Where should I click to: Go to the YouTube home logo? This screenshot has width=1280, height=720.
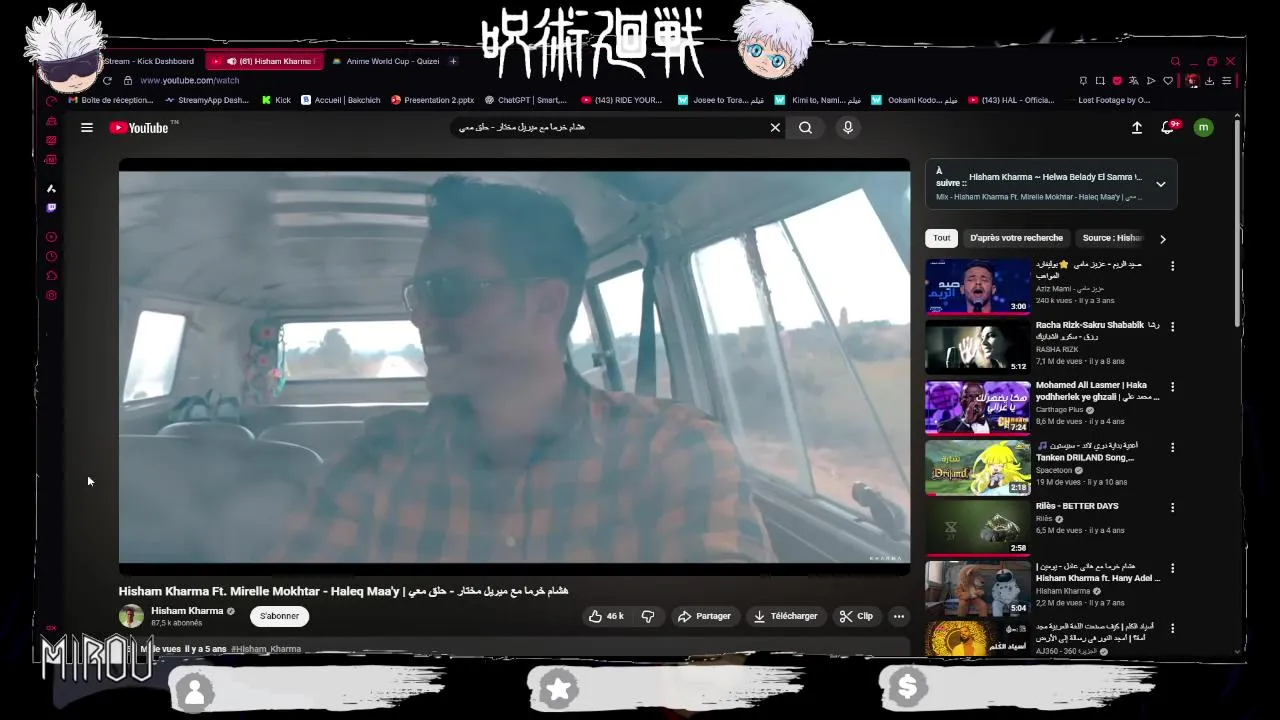(138, 128)
